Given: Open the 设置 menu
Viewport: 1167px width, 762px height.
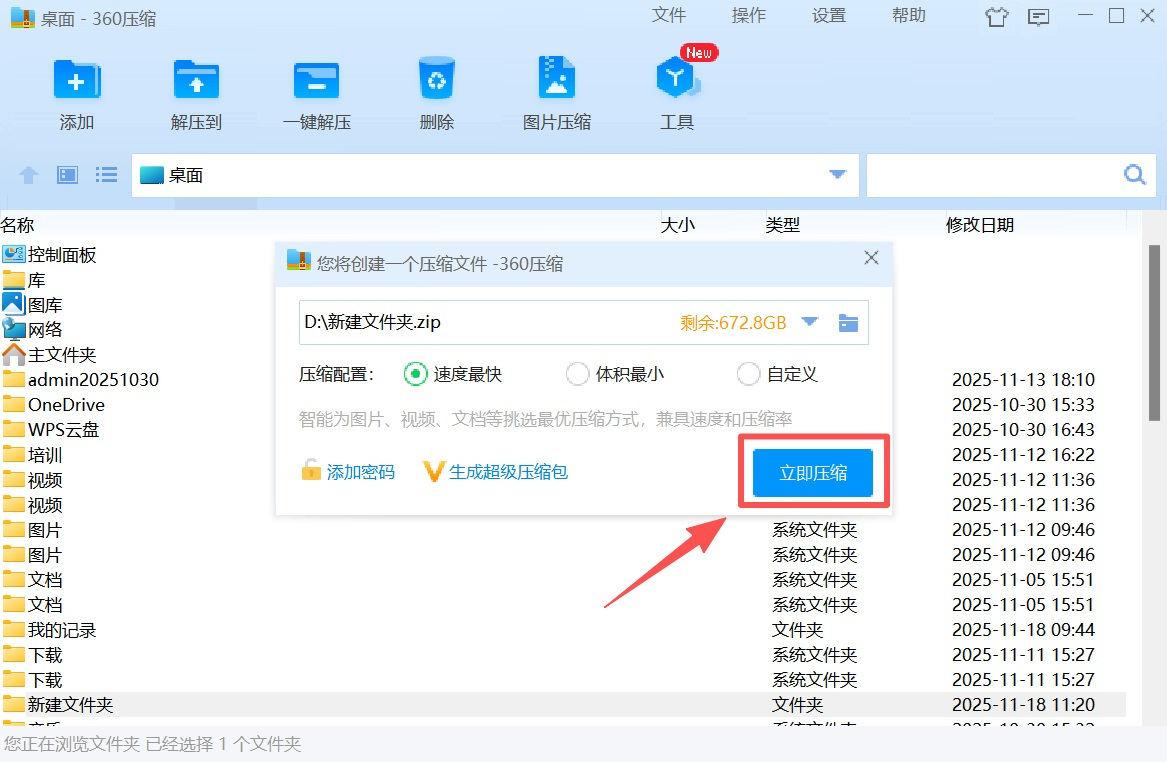Looking at the screenshot, I should 828,15.
